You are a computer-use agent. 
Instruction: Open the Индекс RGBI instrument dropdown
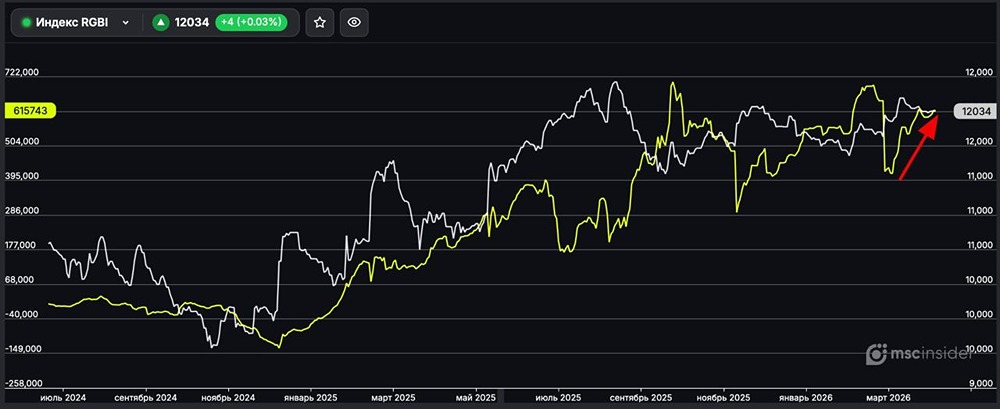click(x=77, y=22)
